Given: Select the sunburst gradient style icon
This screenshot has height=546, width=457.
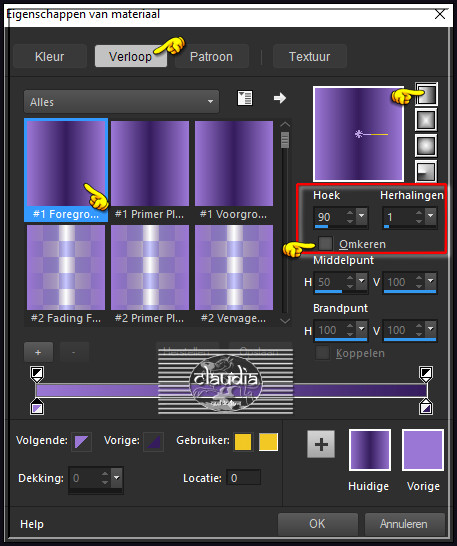Looking at the screenshot, I should coord(426,146).
